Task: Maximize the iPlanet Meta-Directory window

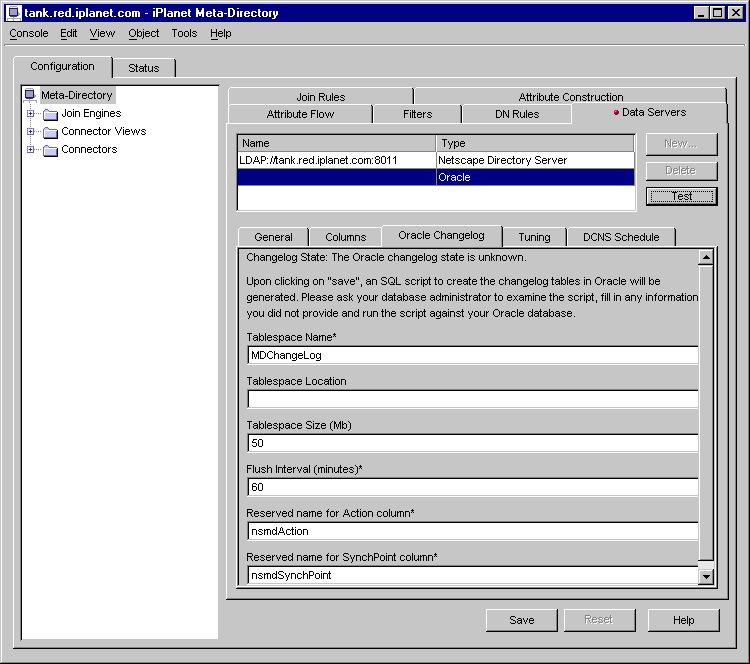Action: 718,13
